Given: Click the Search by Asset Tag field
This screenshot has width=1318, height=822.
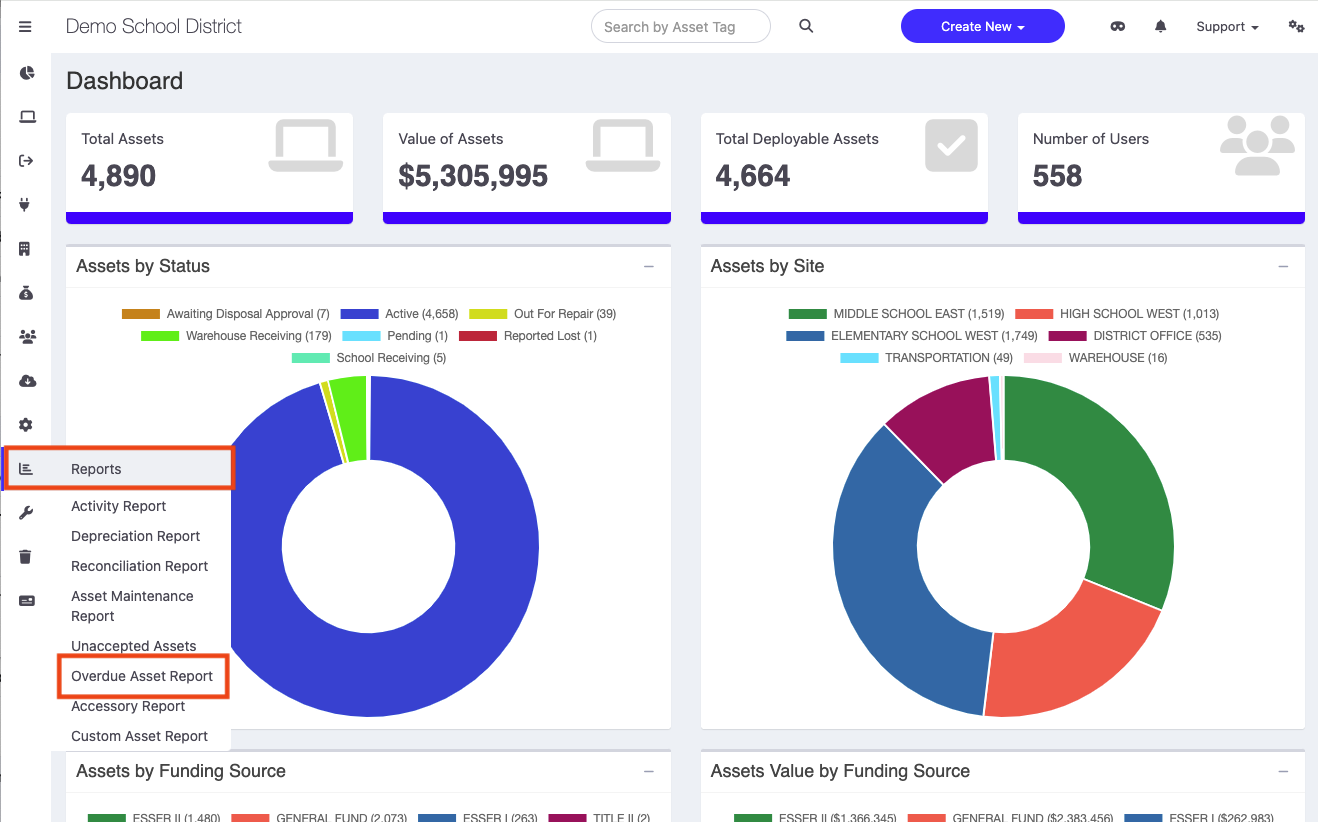Looking at the screenshot, I should point(680,27).
